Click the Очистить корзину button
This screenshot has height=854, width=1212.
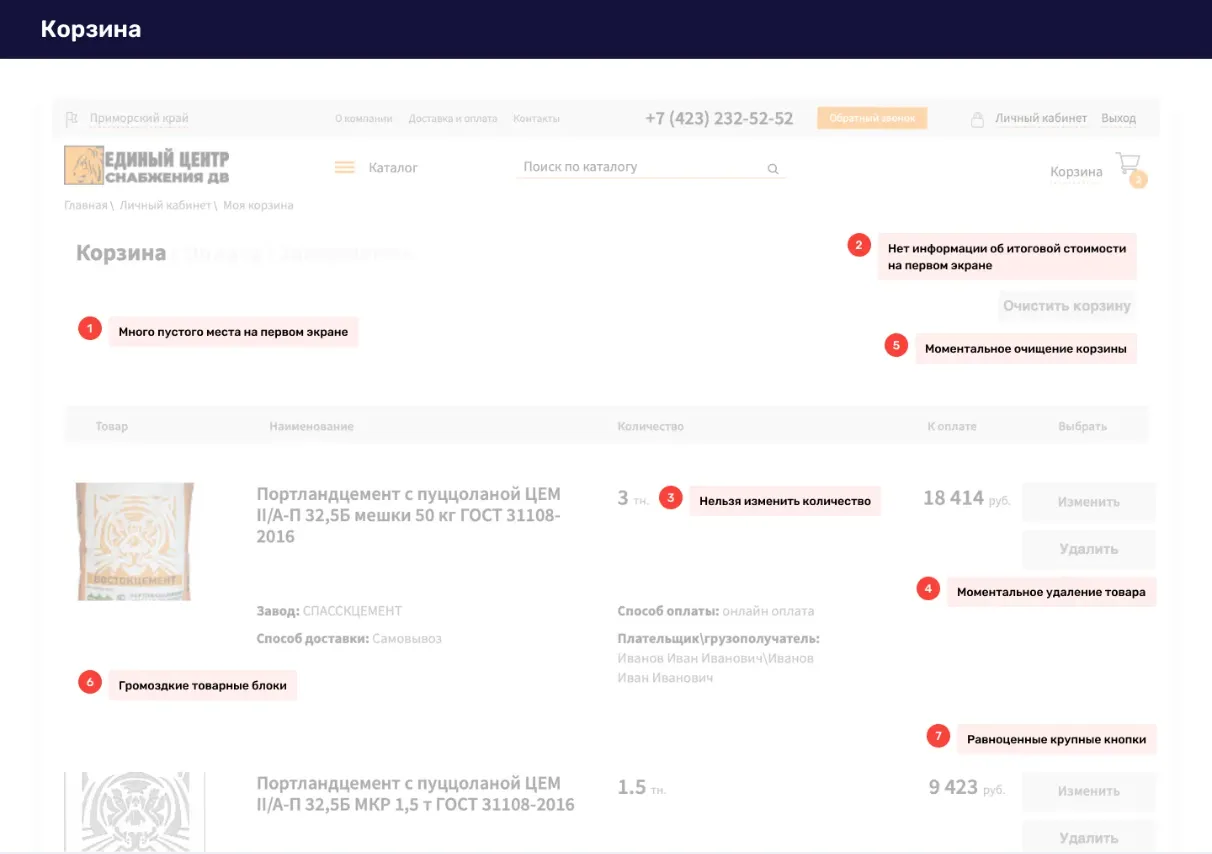1067,306
